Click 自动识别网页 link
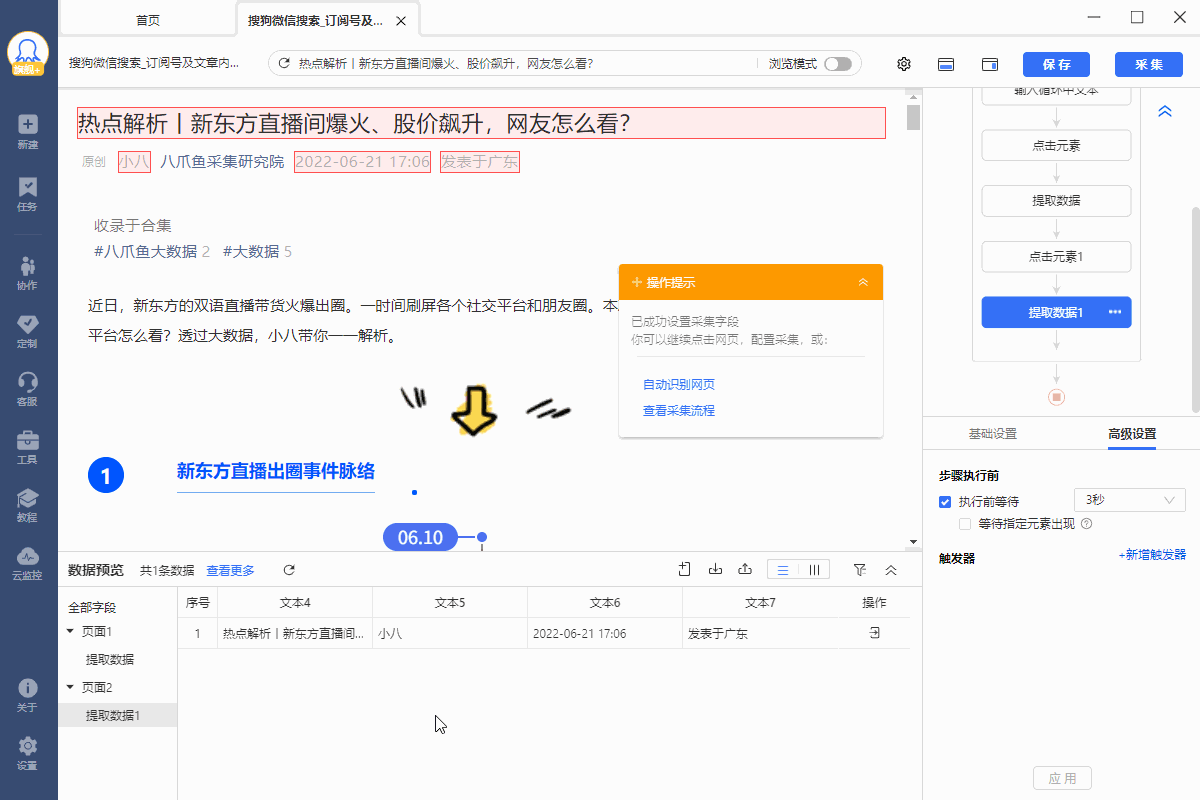This screenshot has height=800, width=1200. point(679,384)
